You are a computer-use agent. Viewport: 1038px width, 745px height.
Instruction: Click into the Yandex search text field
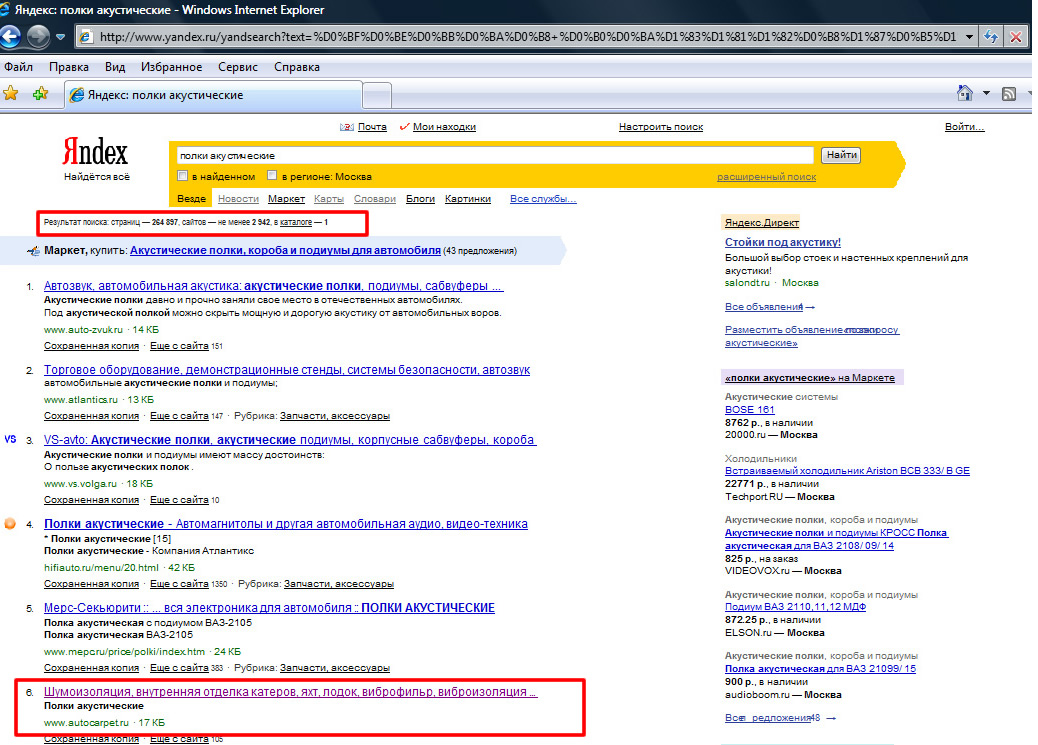(494, 156)
